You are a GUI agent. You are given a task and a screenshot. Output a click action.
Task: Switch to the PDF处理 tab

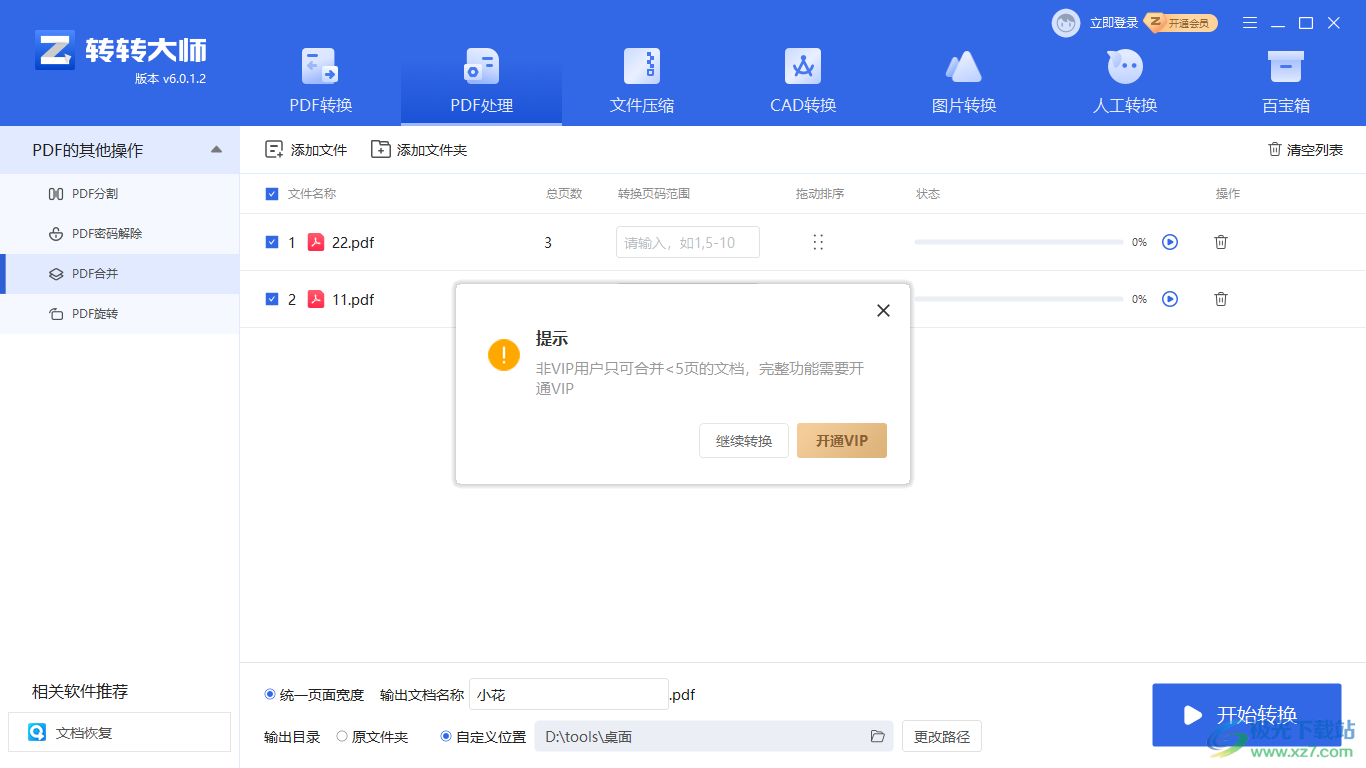click(481, 82)
